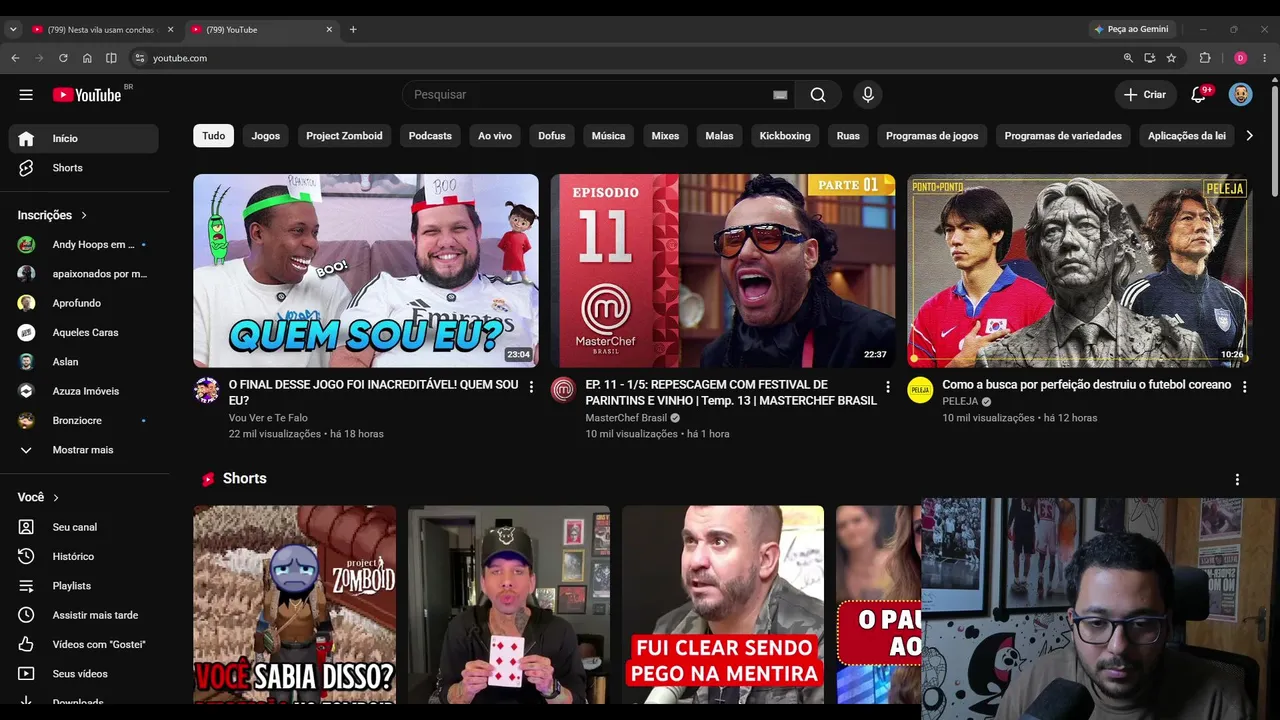Open the browser extensions puzzle icon
Image resolution: width=1280 pixels, height=720 pixels.
point(1205,58)
